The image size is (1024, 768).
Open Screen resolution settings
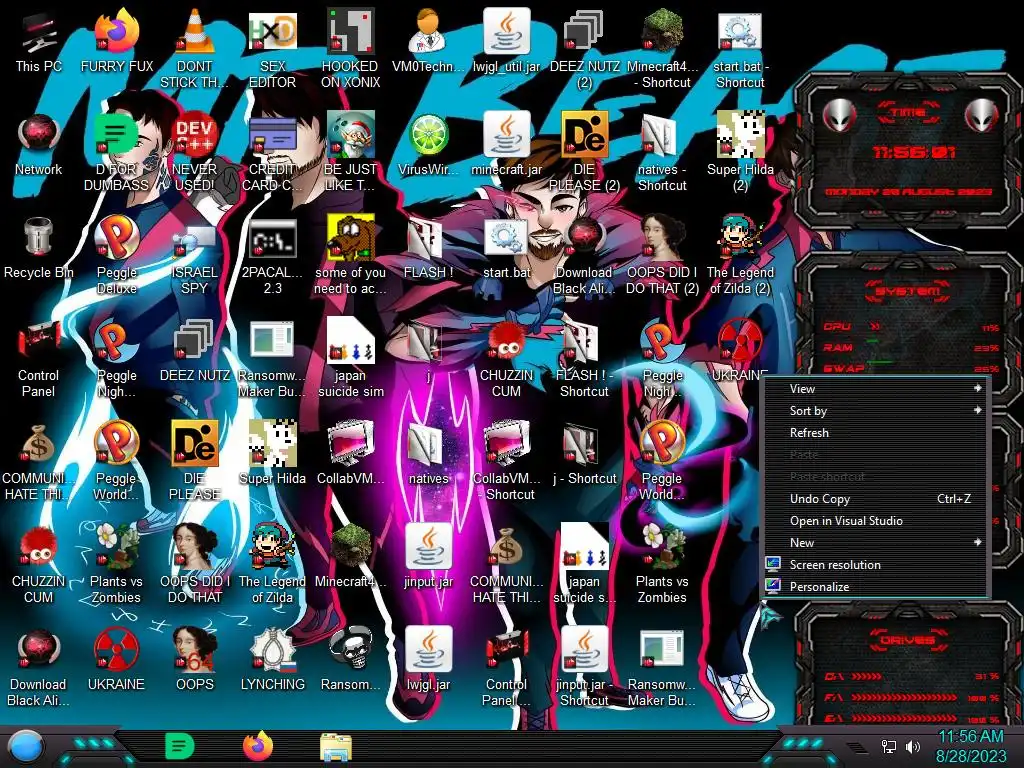877,565
